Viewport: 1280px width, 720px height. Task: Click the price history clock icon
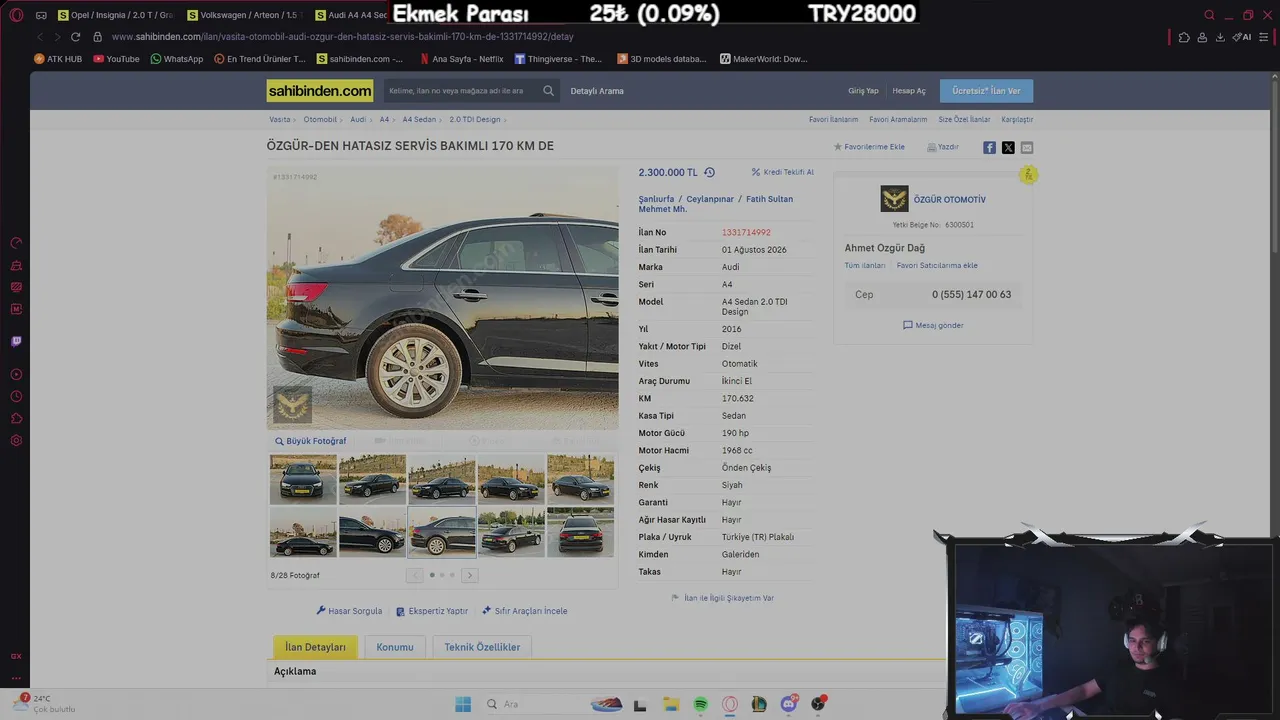(709, 172)
